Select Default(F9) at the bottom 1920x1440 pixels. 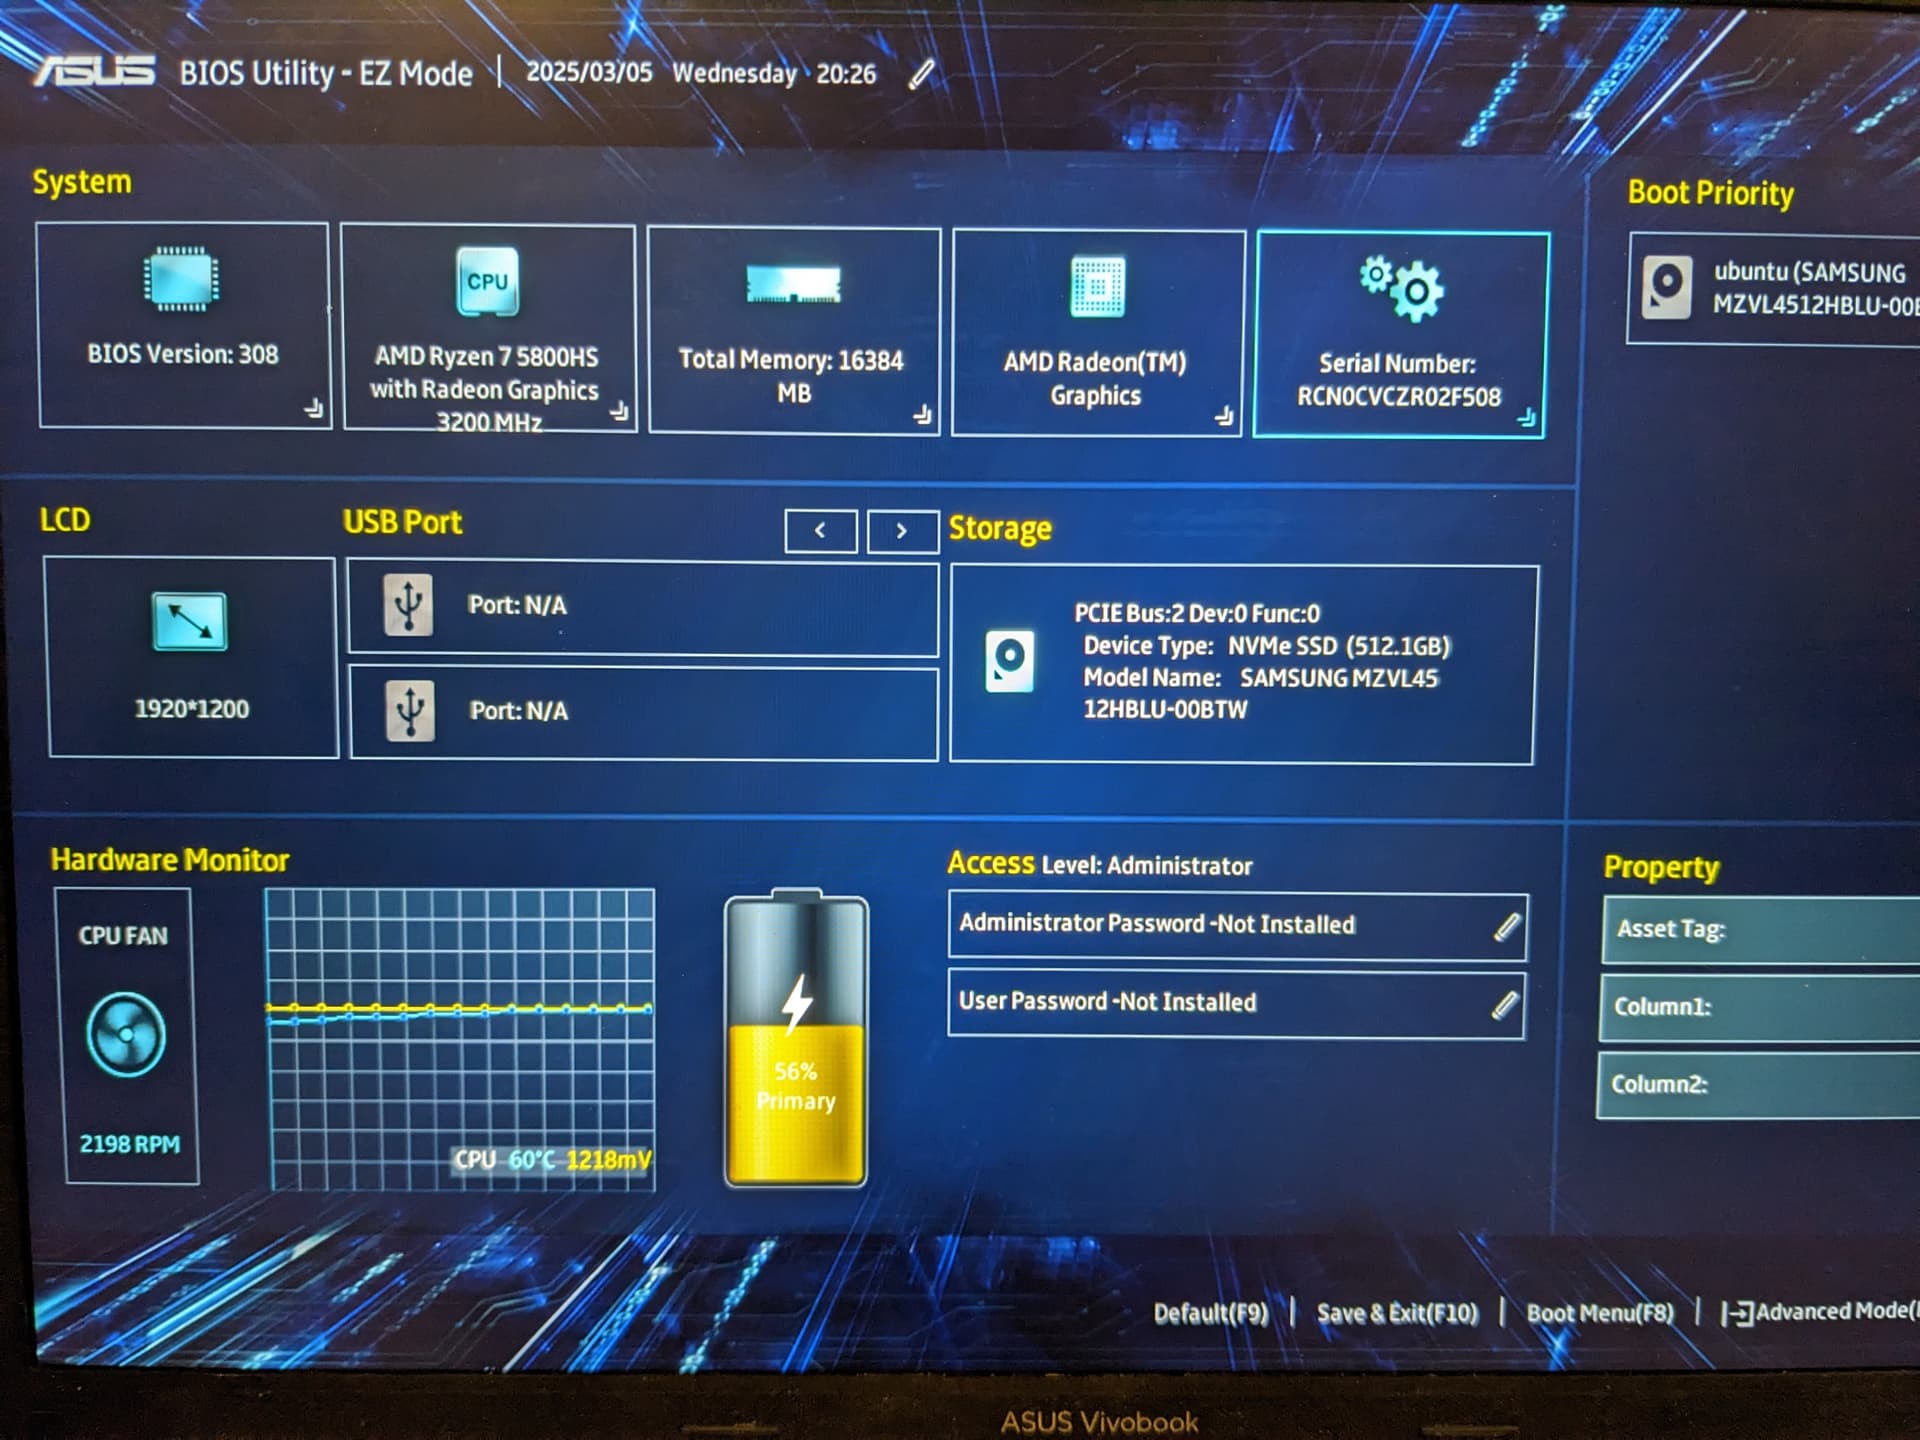coord(1211,1313)
